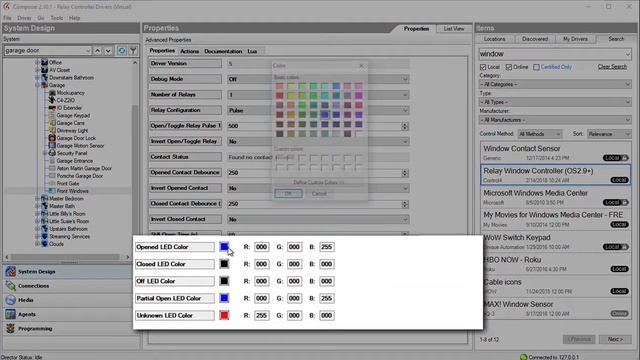Image resolution: width=640 pixels, height=360 pixels.
Task: Click Define Custom Colors button
Action: coord(319,182)
